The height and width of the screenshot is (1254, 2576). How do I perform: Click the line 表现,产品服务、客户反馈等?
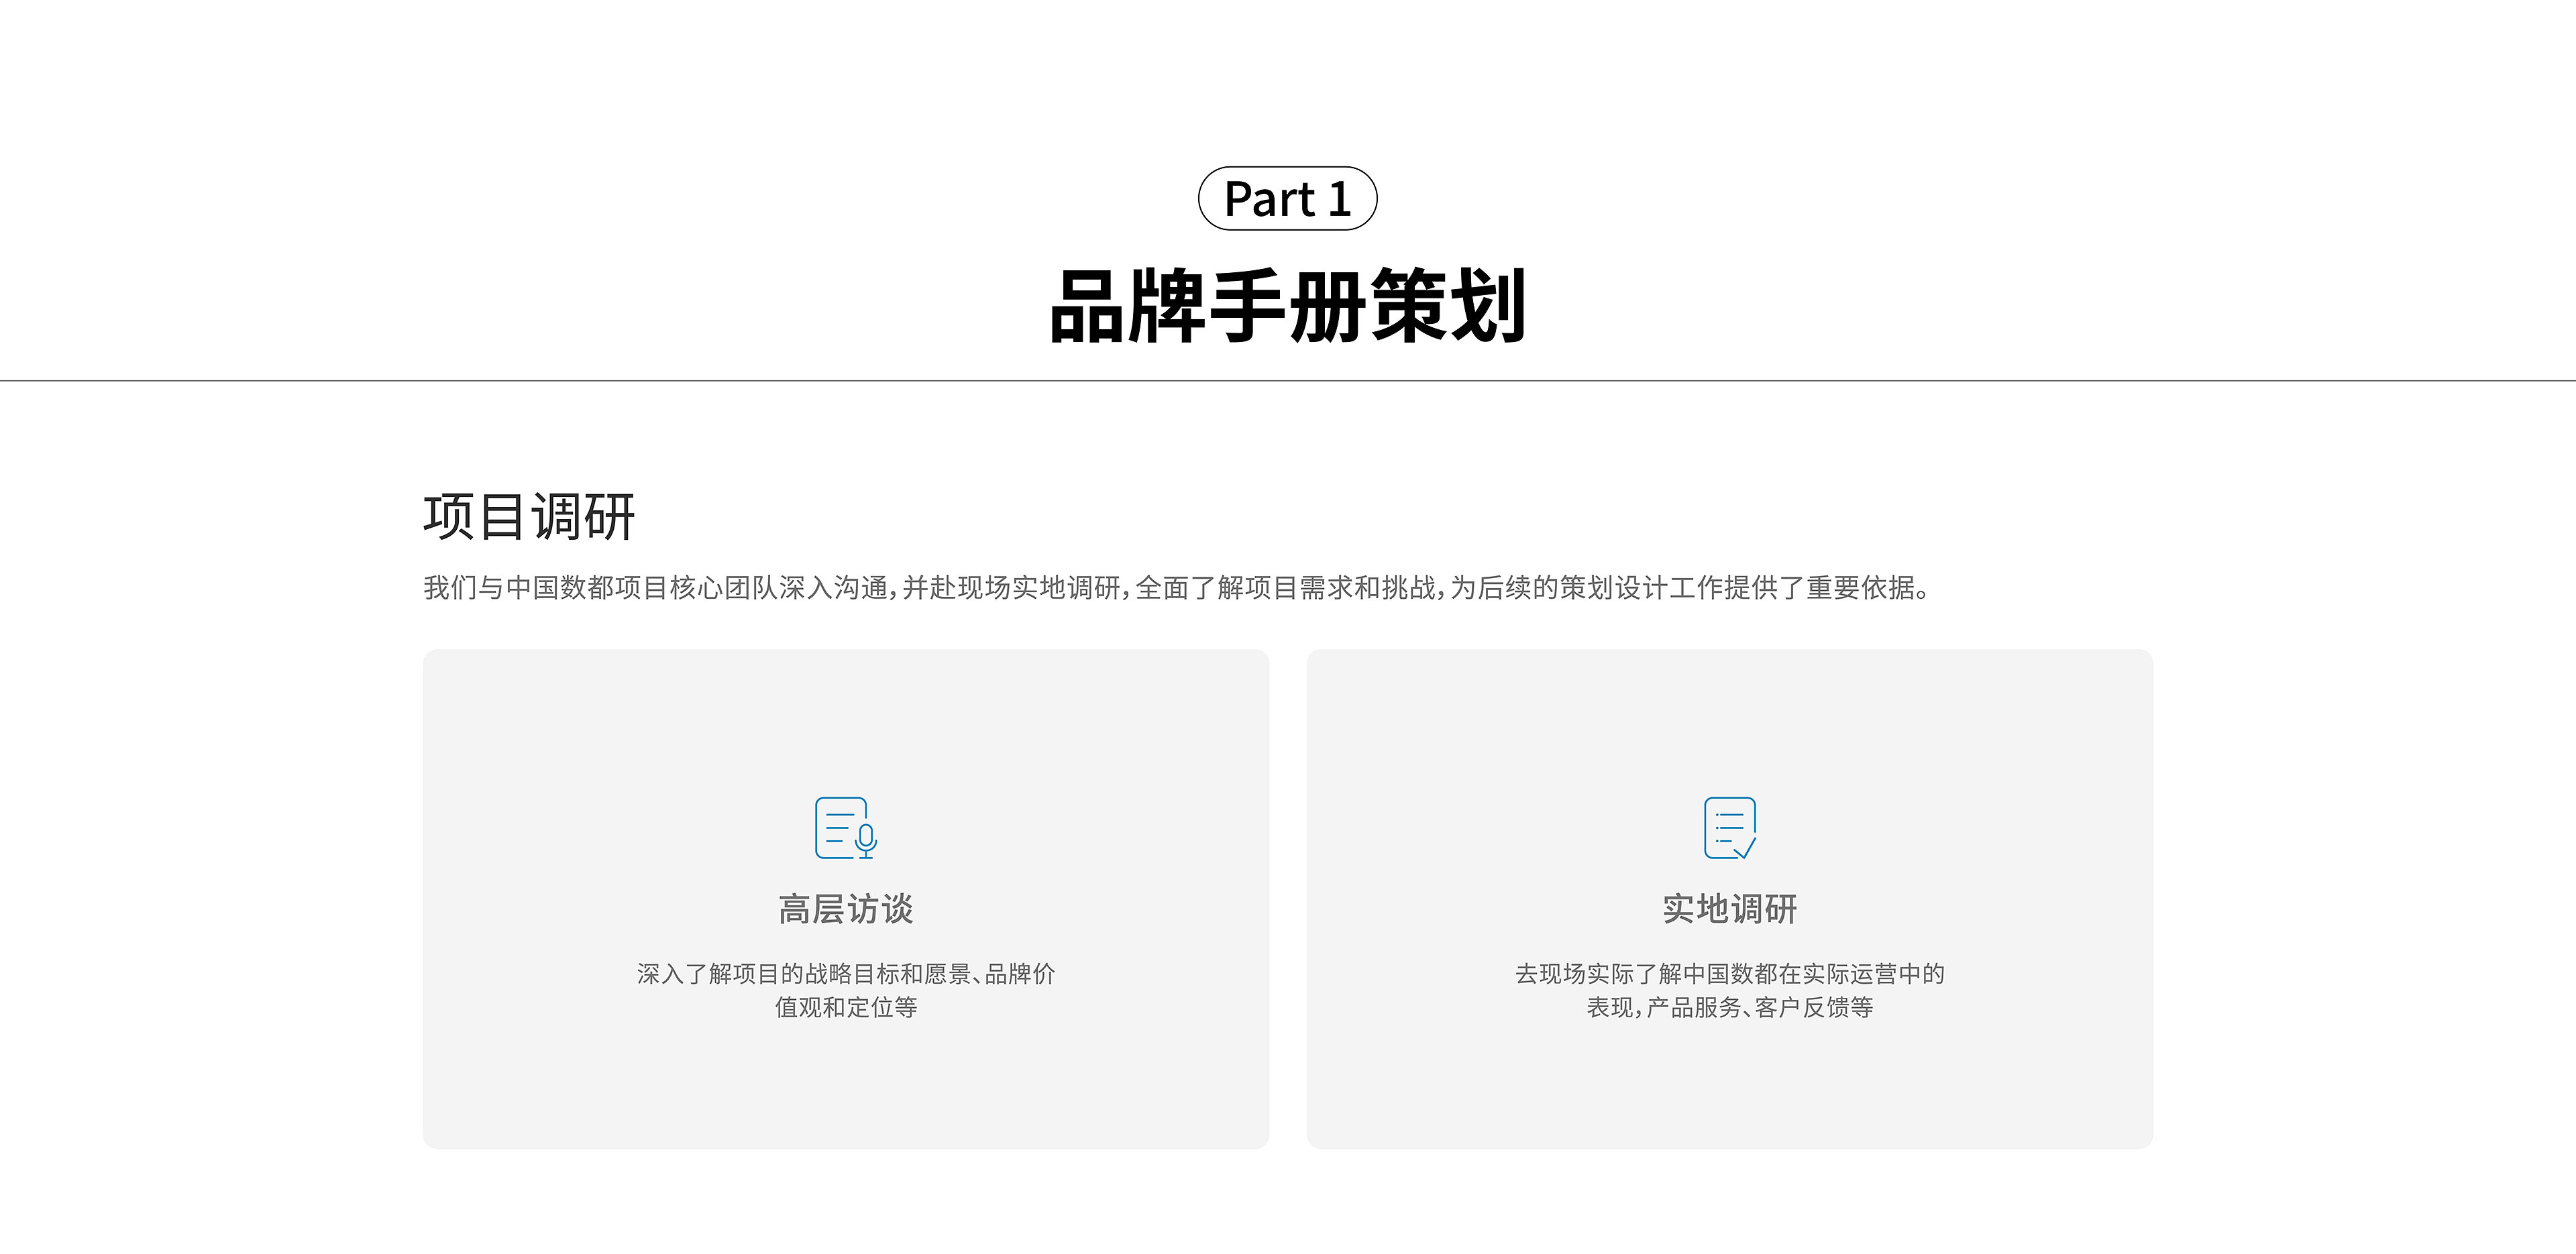coord(1729,1007)
